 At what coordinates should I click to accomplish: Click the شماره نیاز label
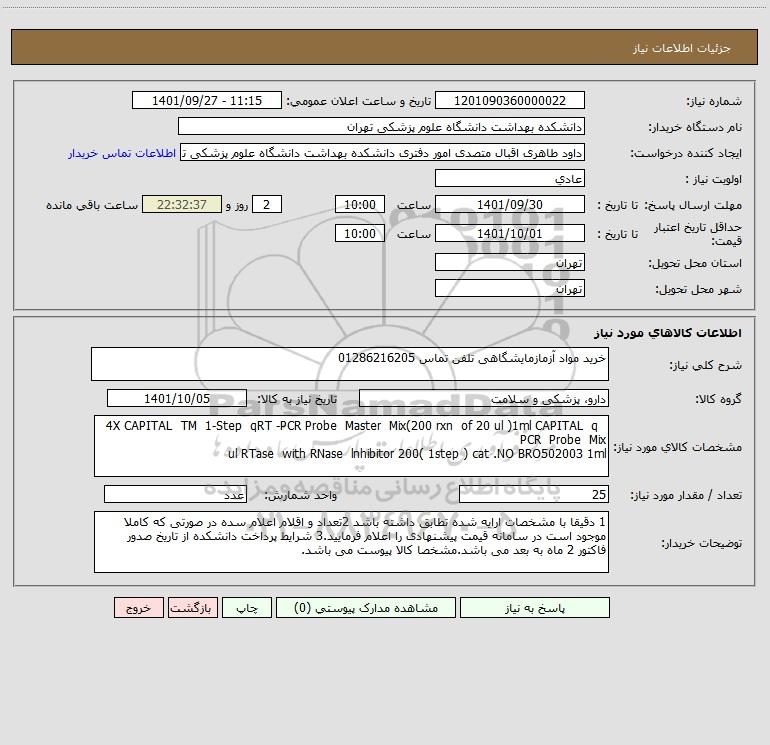(x=714, y=101)
